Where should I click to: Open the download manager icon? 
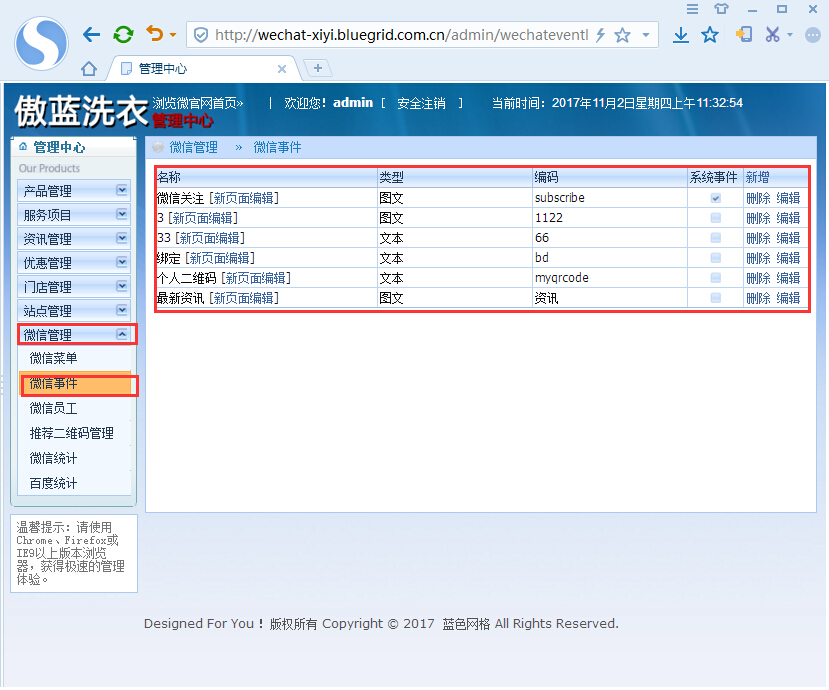[682, 33]
